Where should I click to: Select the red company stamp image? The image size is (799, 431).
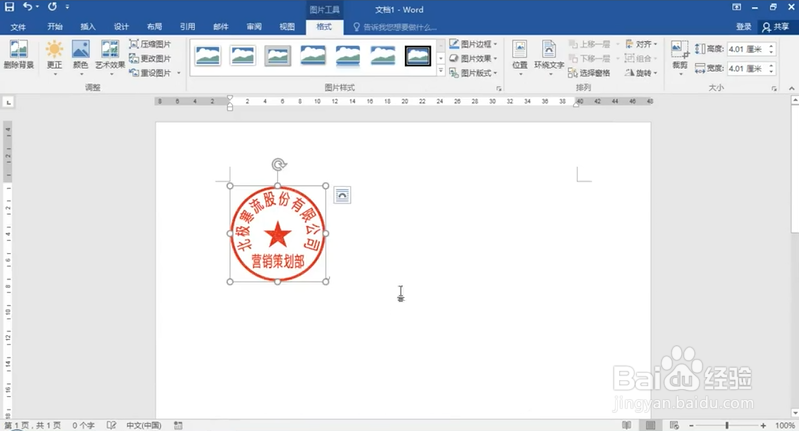(278, 234)
